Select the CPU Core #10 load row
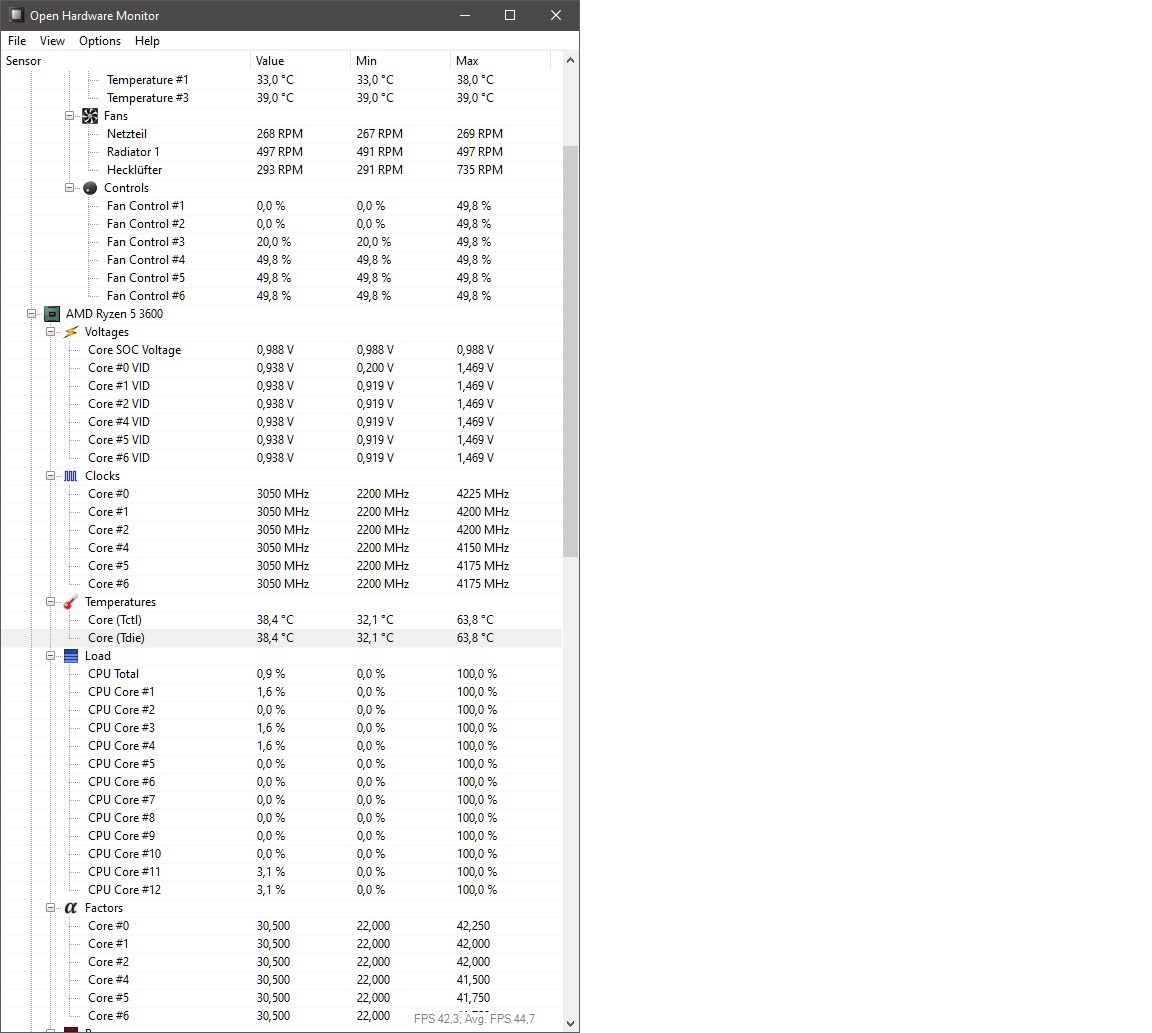Screen dimensions: 1152x1033 pyautogui.click(x=281, y=854)
